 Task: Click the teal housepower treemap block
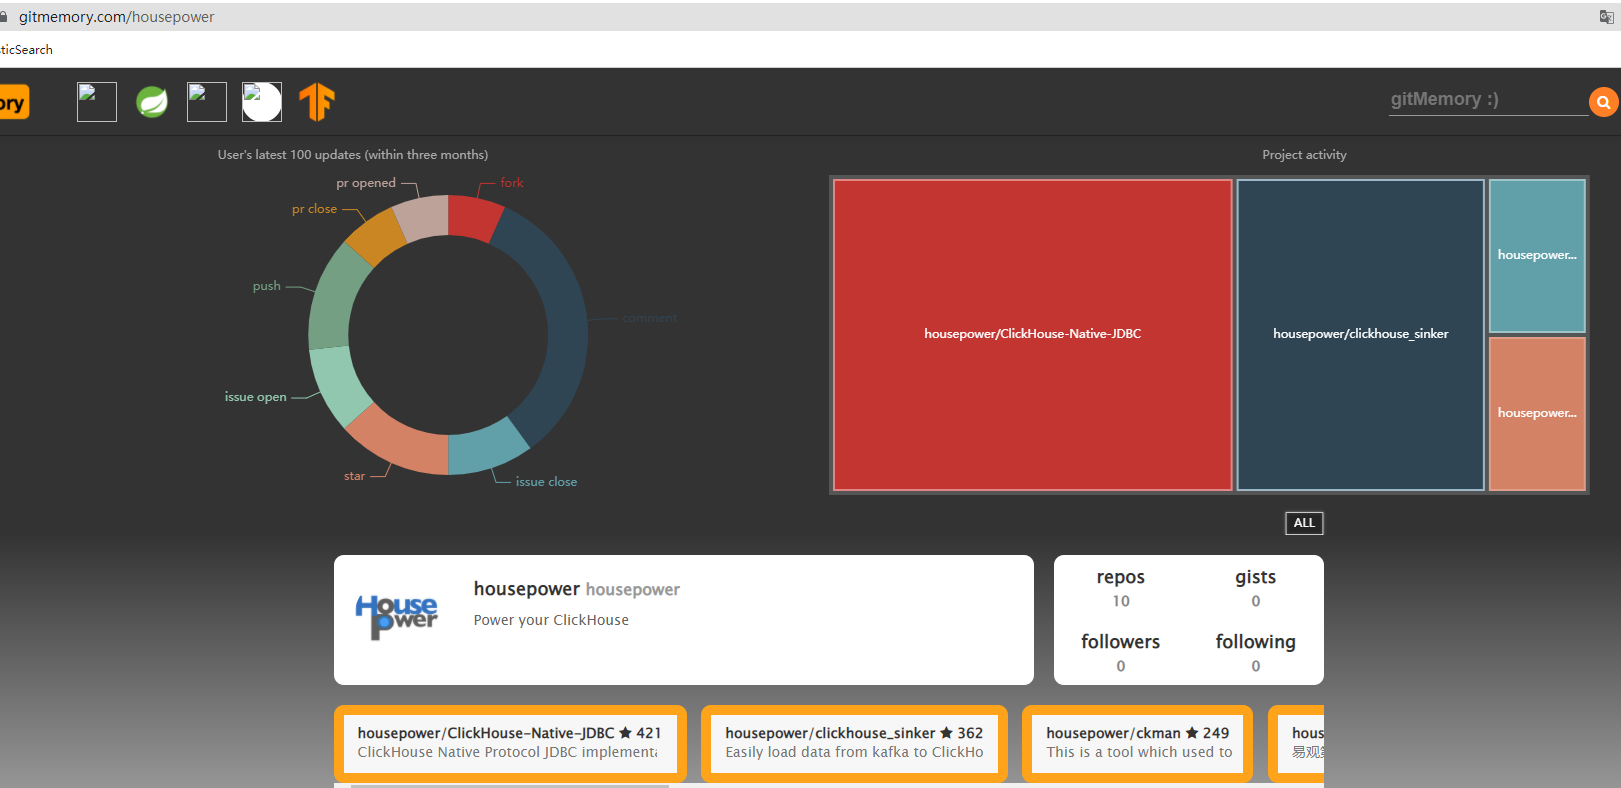(x=1537, y=256)
